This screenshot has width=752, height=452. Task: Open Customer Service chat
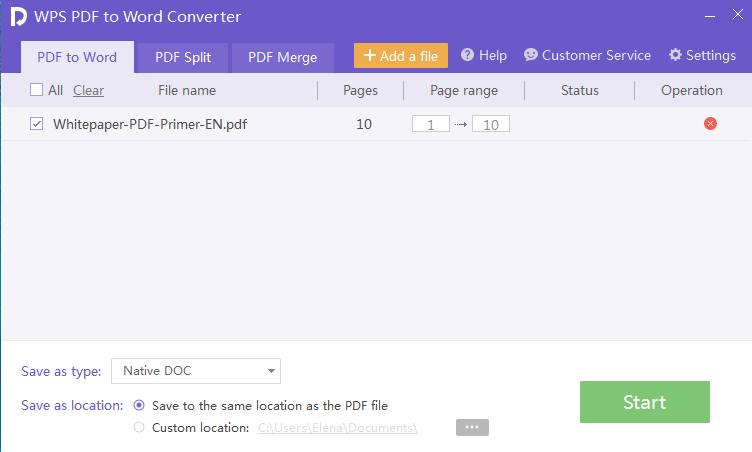(587, 55)
